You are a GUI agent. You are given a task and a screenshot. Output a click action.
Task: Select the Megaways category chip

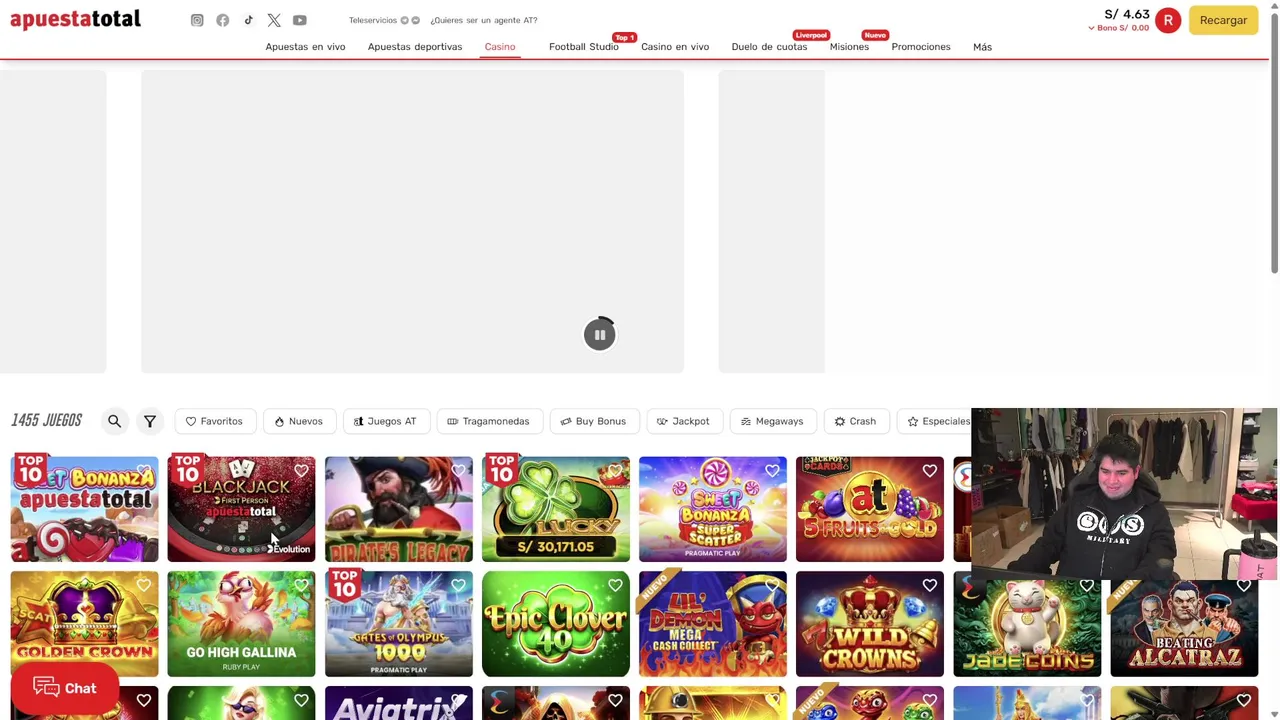772,421
